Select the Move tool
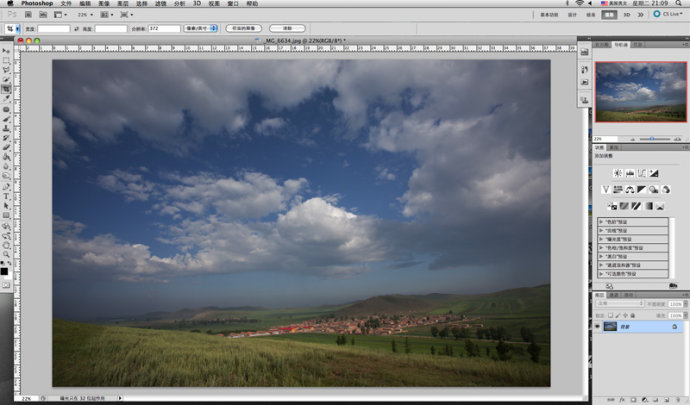 point(6,50)
